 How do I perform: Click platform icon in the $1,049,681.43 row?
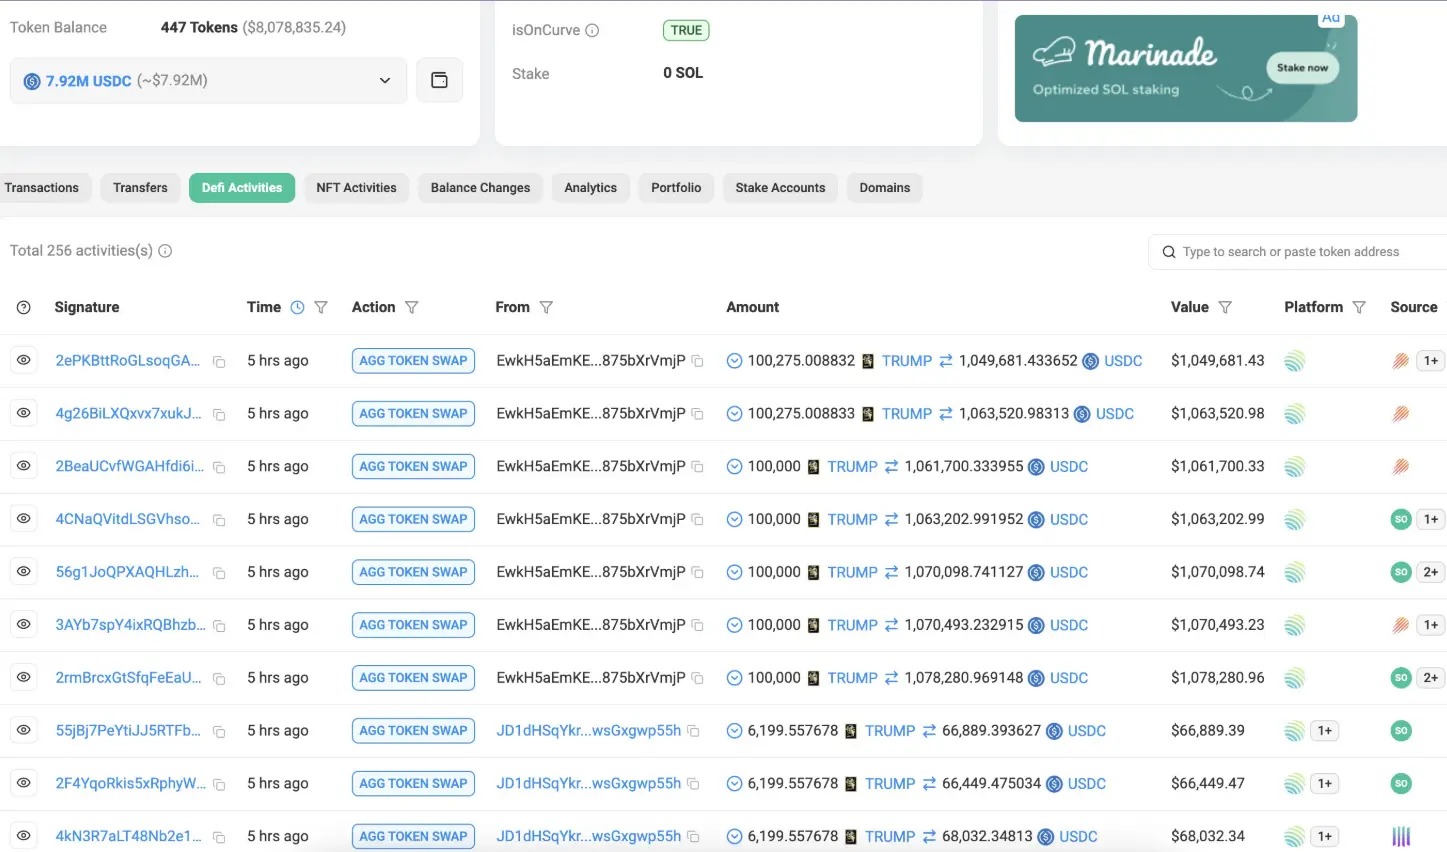tap(1294, 361)
